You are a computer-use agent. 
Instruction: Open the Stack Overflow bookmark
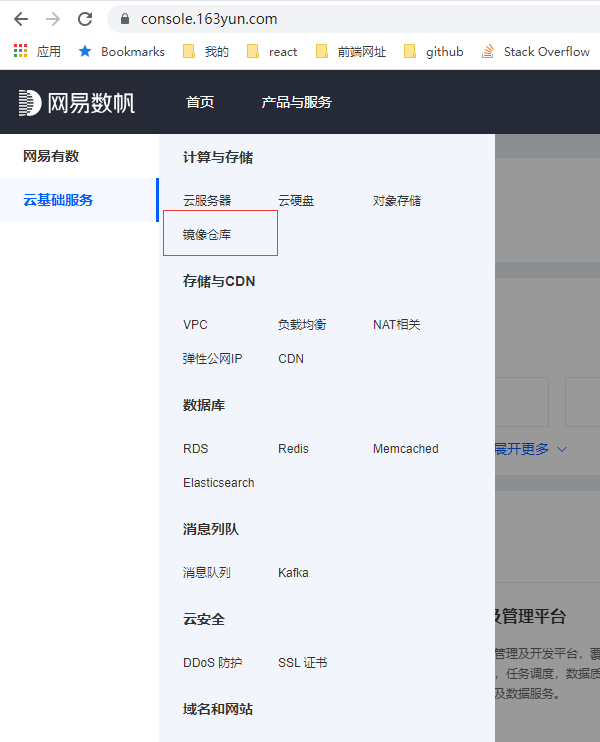point(536,52)
